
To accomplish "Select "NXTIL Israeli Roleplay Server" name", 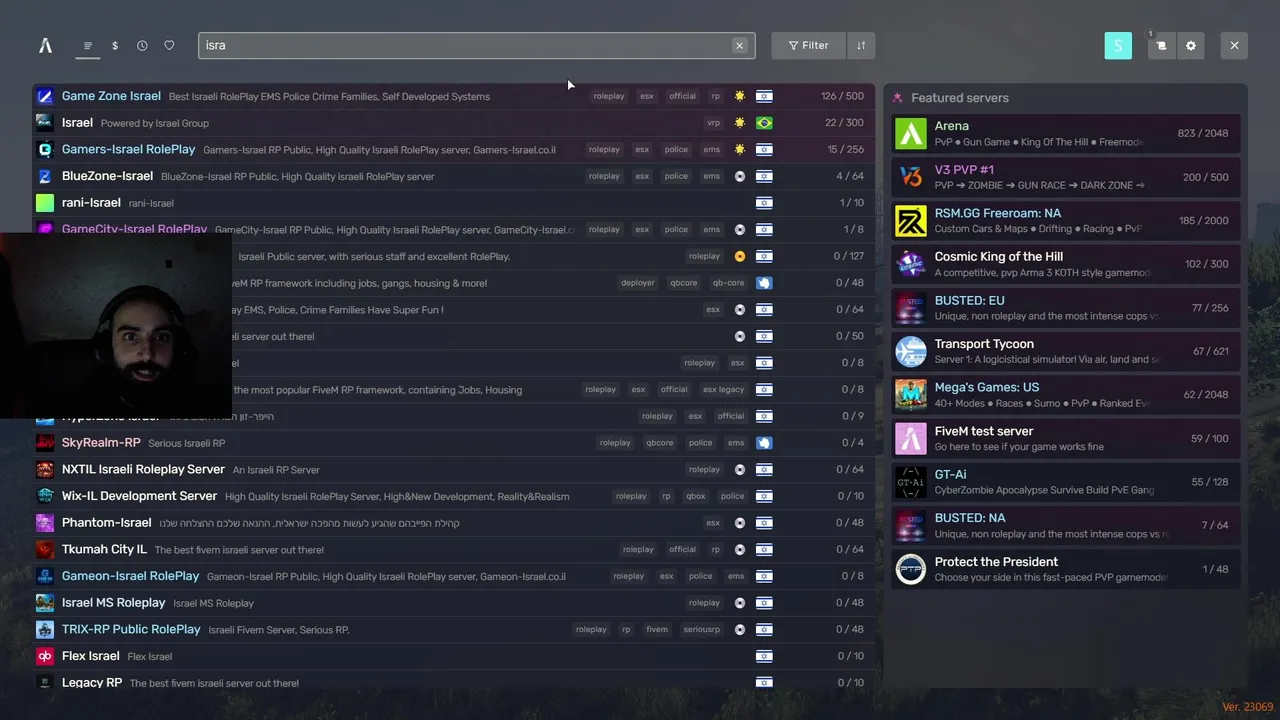I will [143, 469].
